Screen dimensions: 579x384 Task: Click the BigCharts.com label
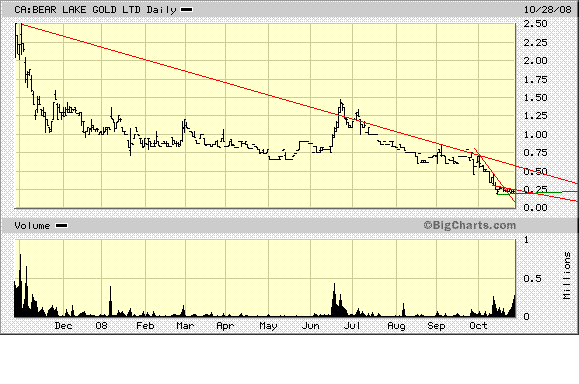(x=469, y=225)
